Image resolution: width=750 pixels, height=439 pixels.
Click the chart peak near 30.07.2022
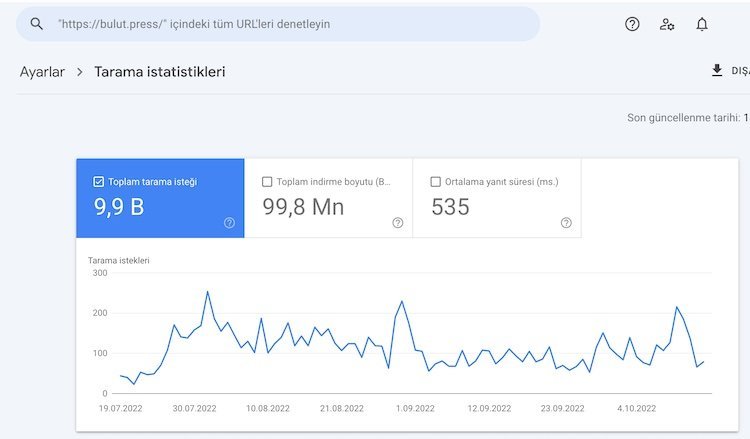click(207, 292)
